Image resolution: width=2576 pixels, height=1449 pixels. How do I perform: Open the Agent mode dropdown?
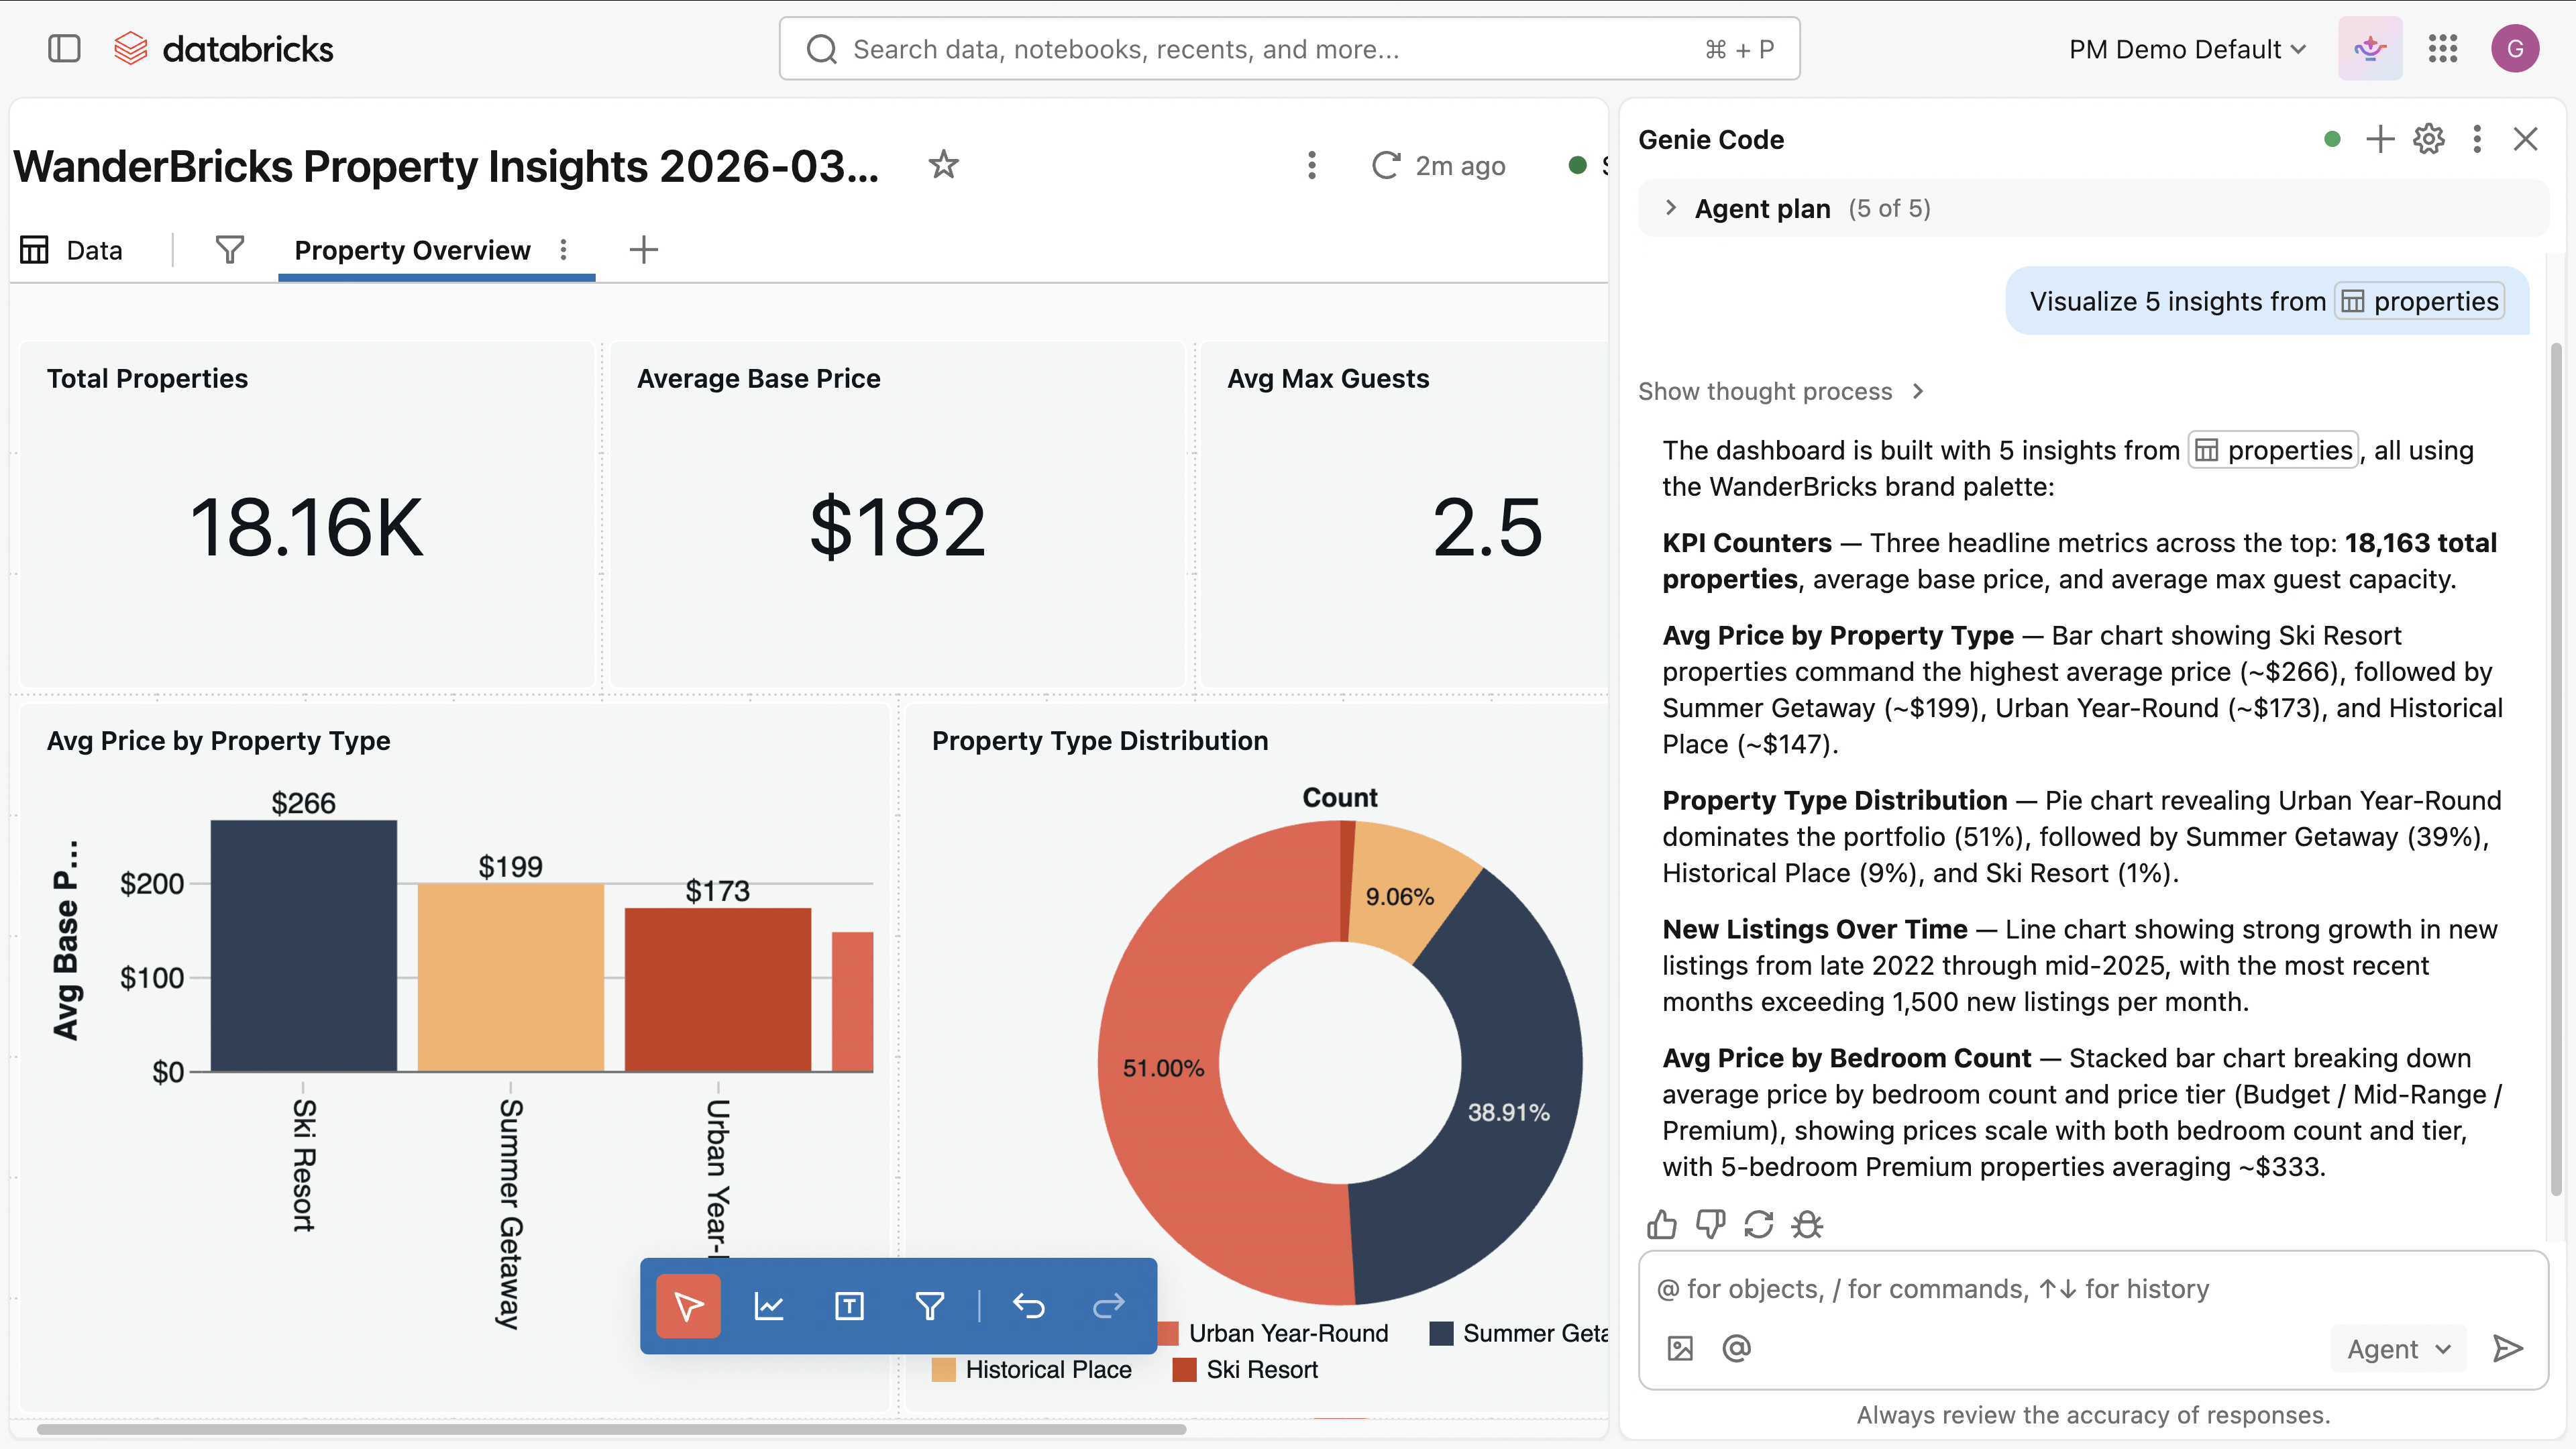coord(2397,1348)
